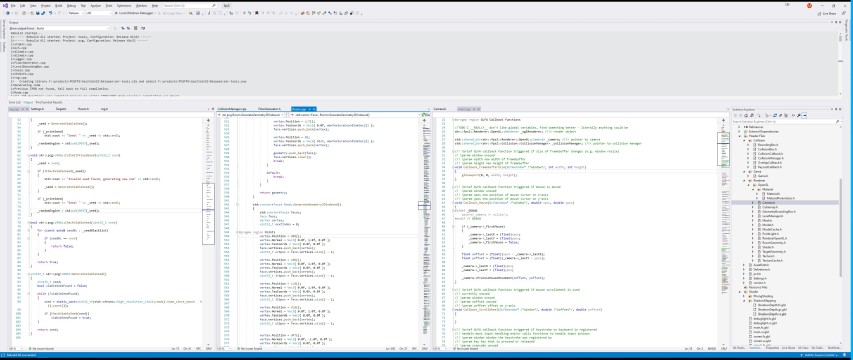853x360 pixels.
Task: Open the main.cpp editor tab
Action: tap(468, 109)
